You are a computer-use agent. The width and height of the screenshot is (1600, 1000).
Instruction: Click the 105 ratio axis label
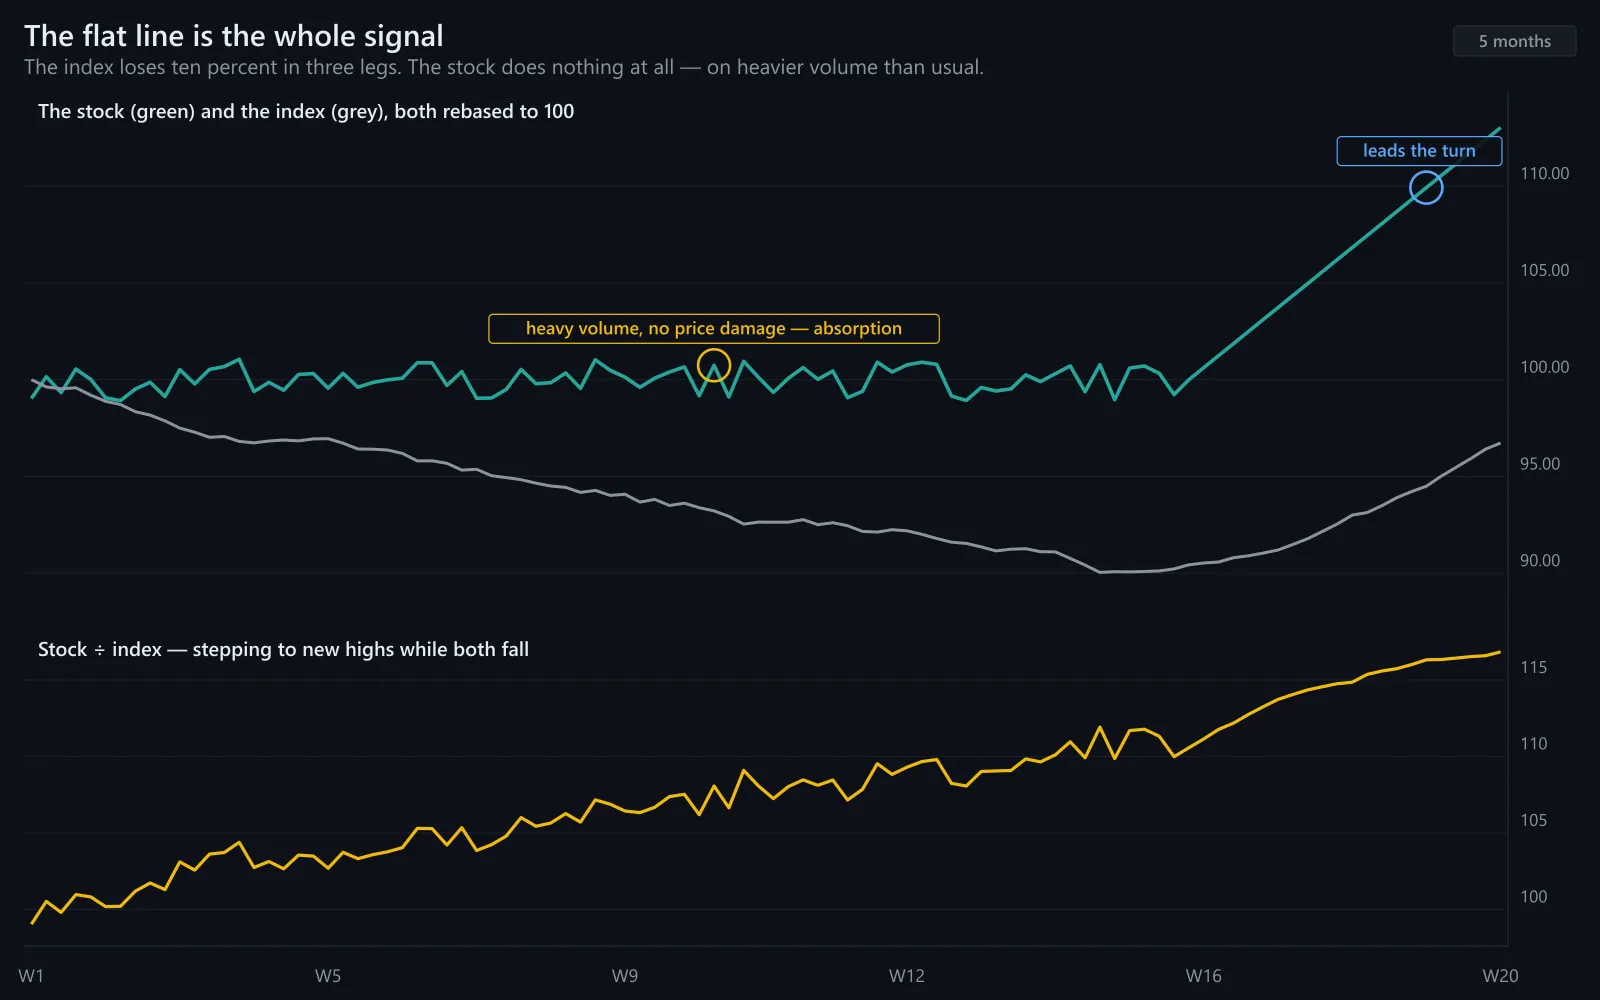(x=1534, y=820)
